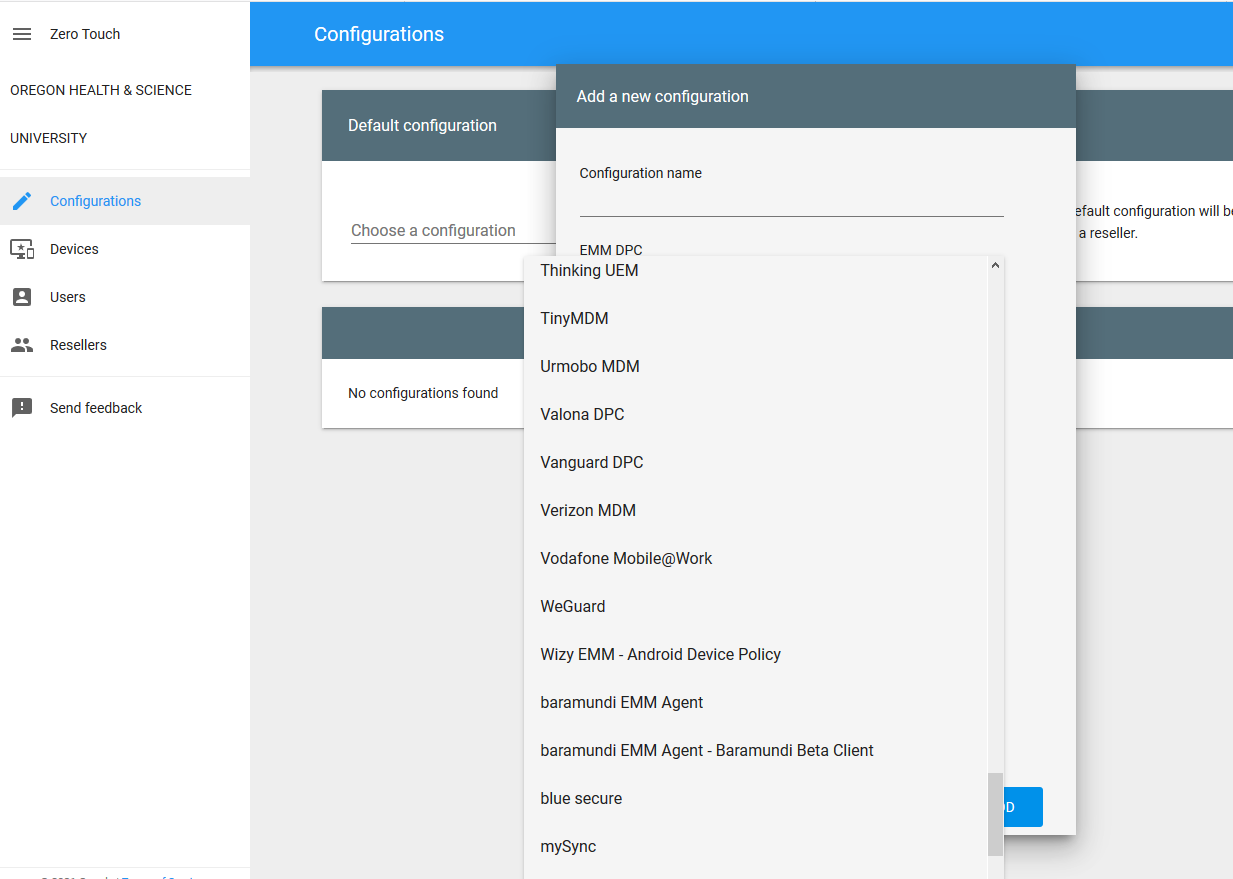Choose Verizon MDM
The image size is (1233, 879).
coord(755,510)
